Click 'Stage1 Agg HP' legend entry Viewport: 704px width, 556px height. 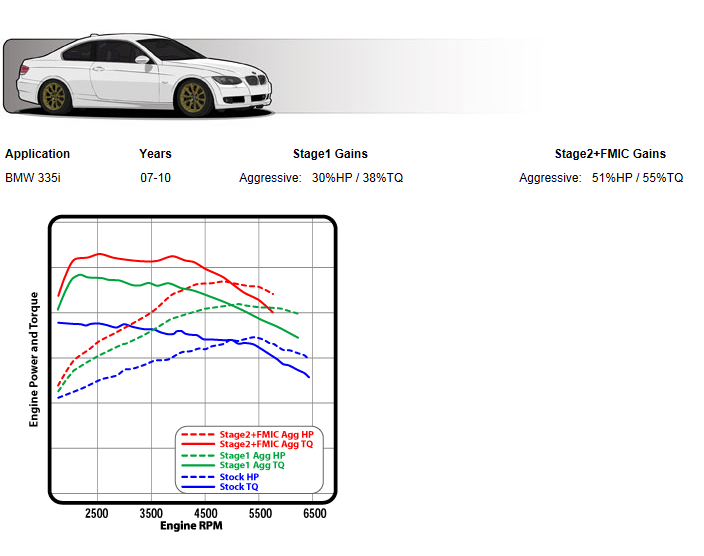252,455
